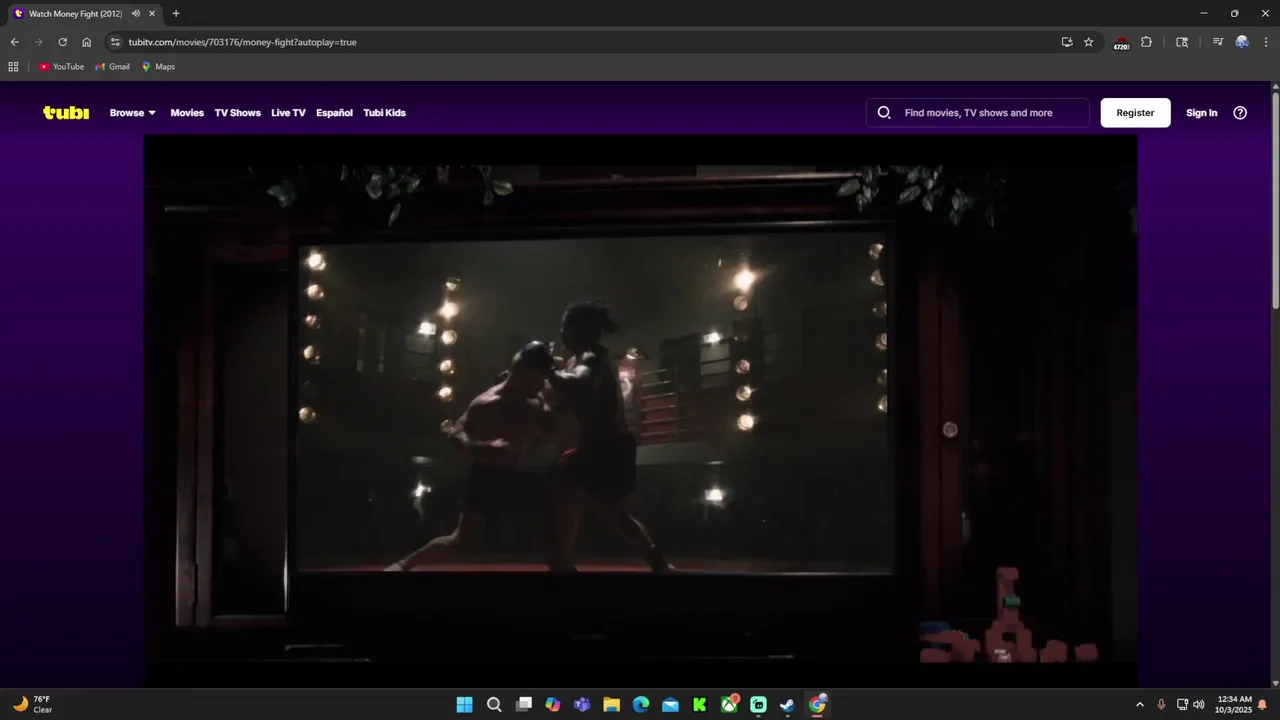Go forward to the next page

click(x=38, y=42)
